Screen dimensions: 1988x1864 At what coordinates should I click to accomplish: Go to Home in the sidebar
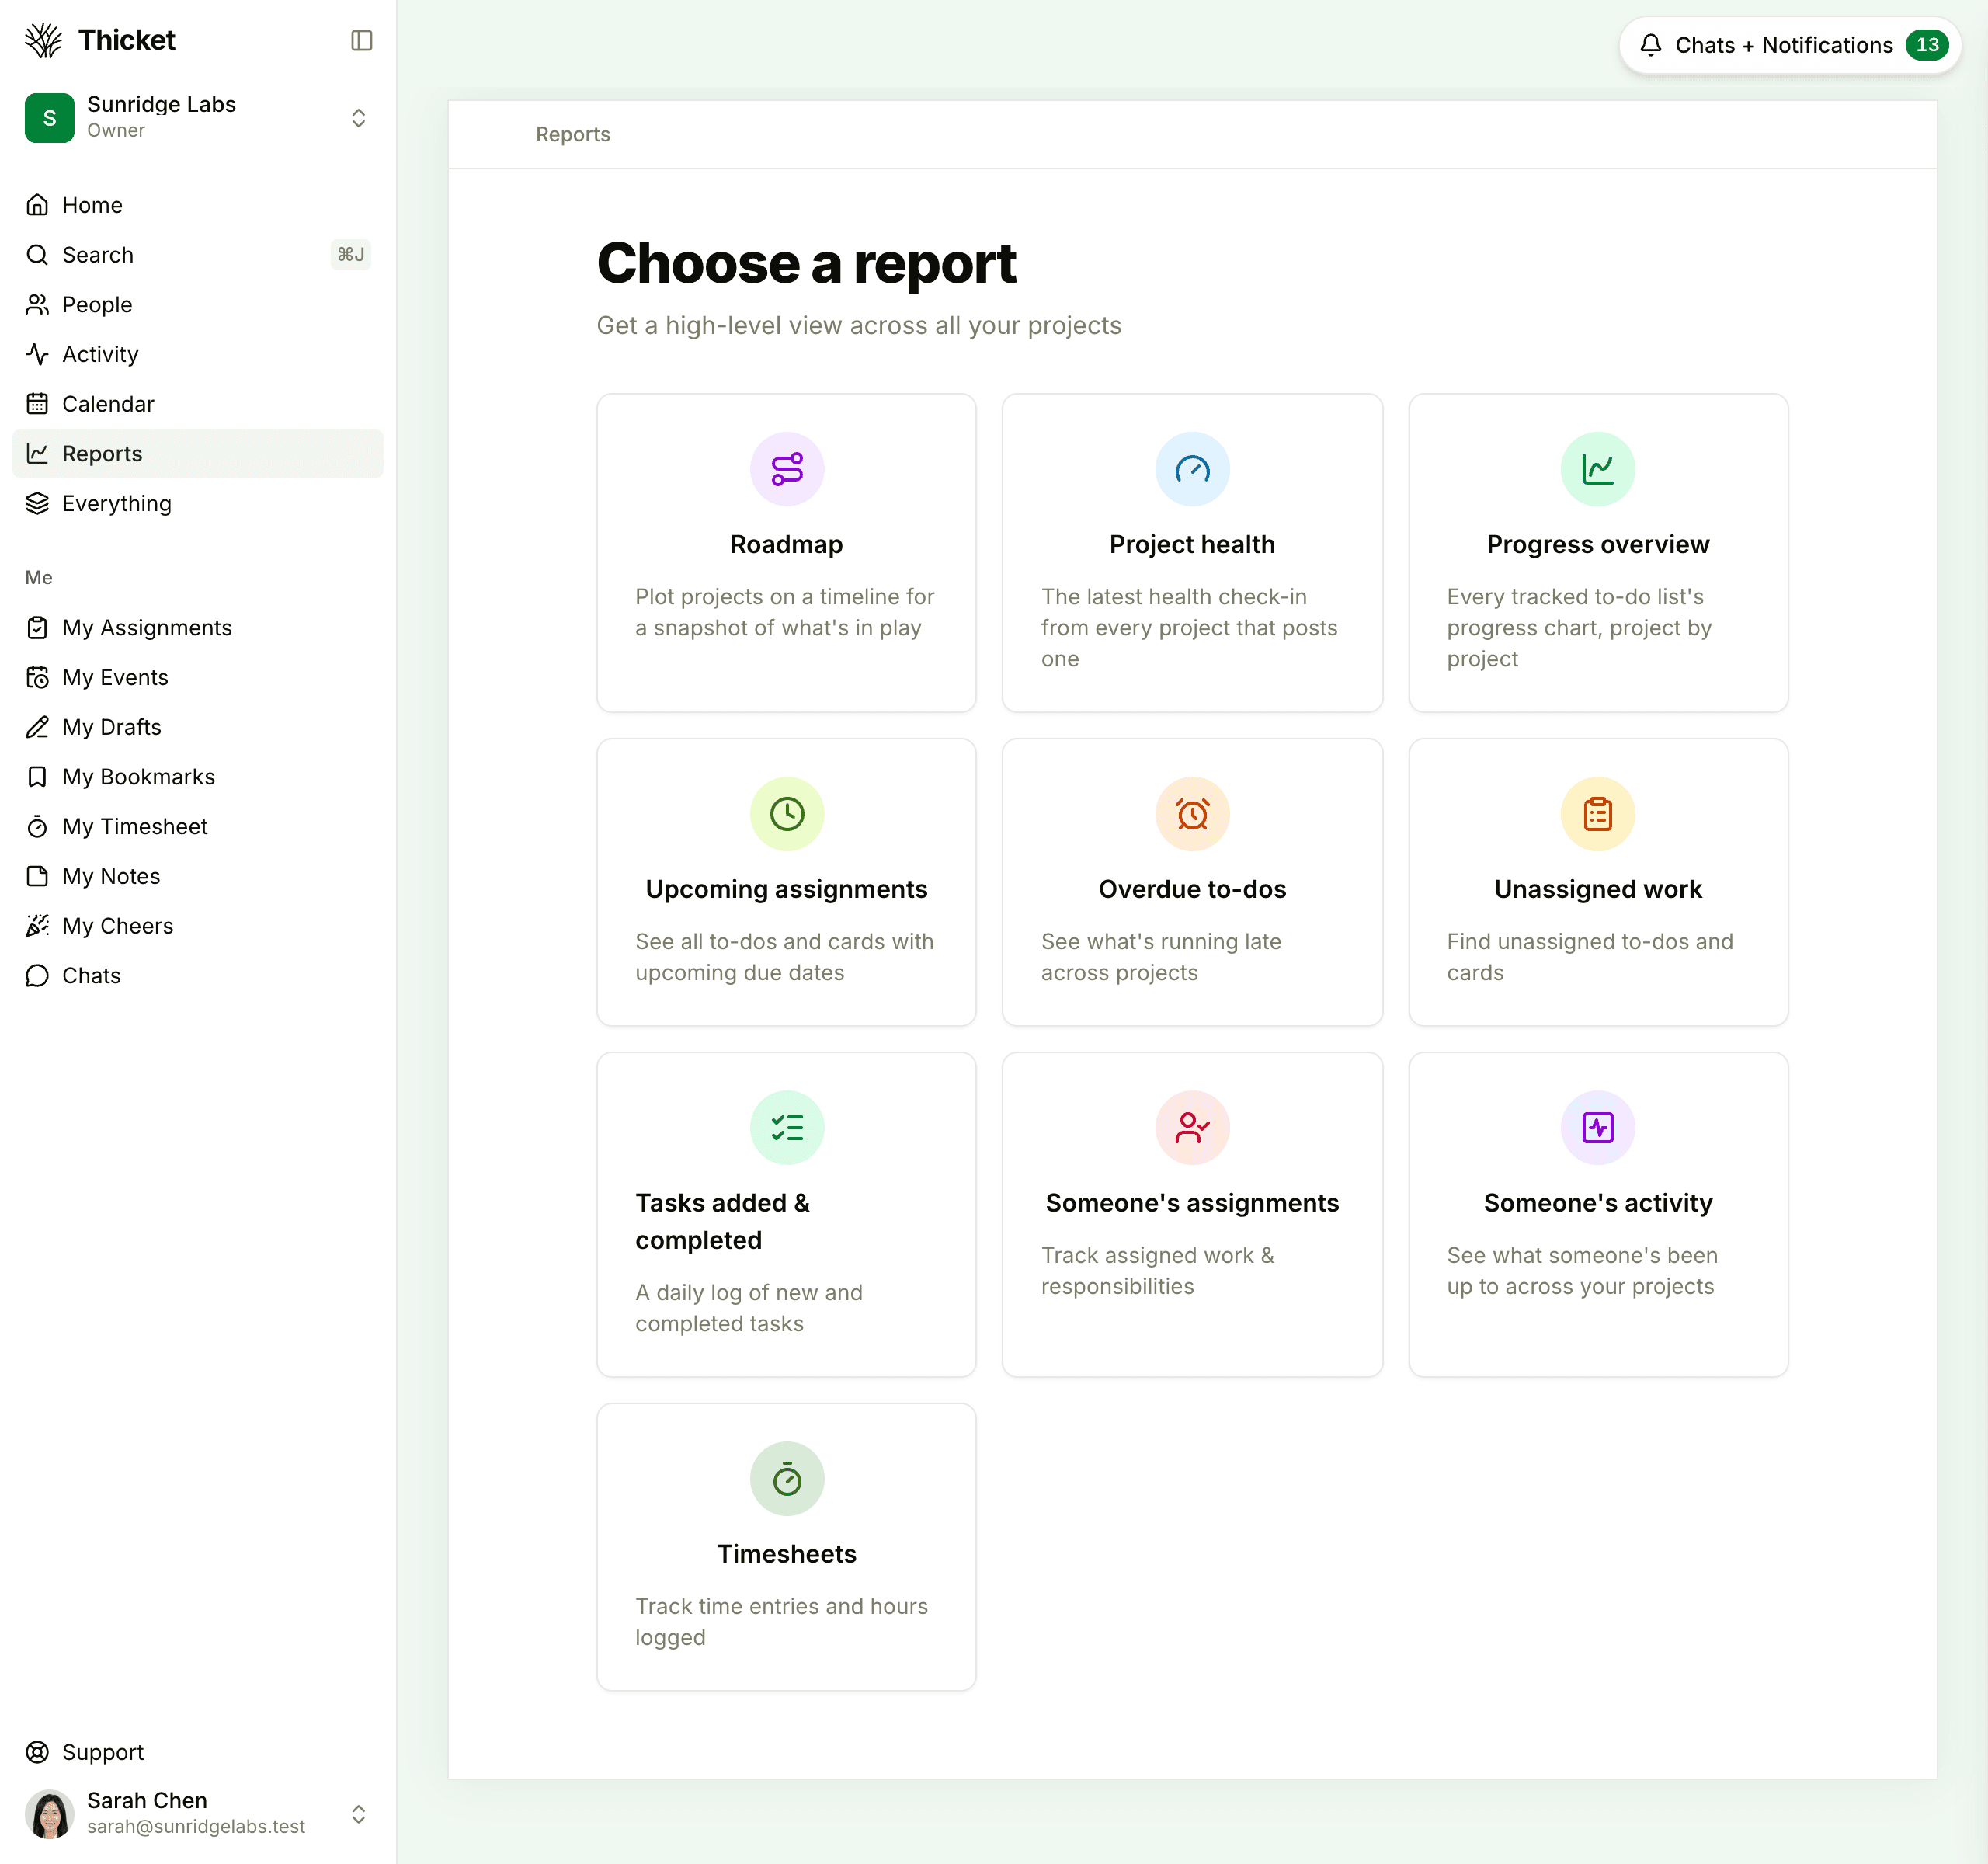pos(198,205)
